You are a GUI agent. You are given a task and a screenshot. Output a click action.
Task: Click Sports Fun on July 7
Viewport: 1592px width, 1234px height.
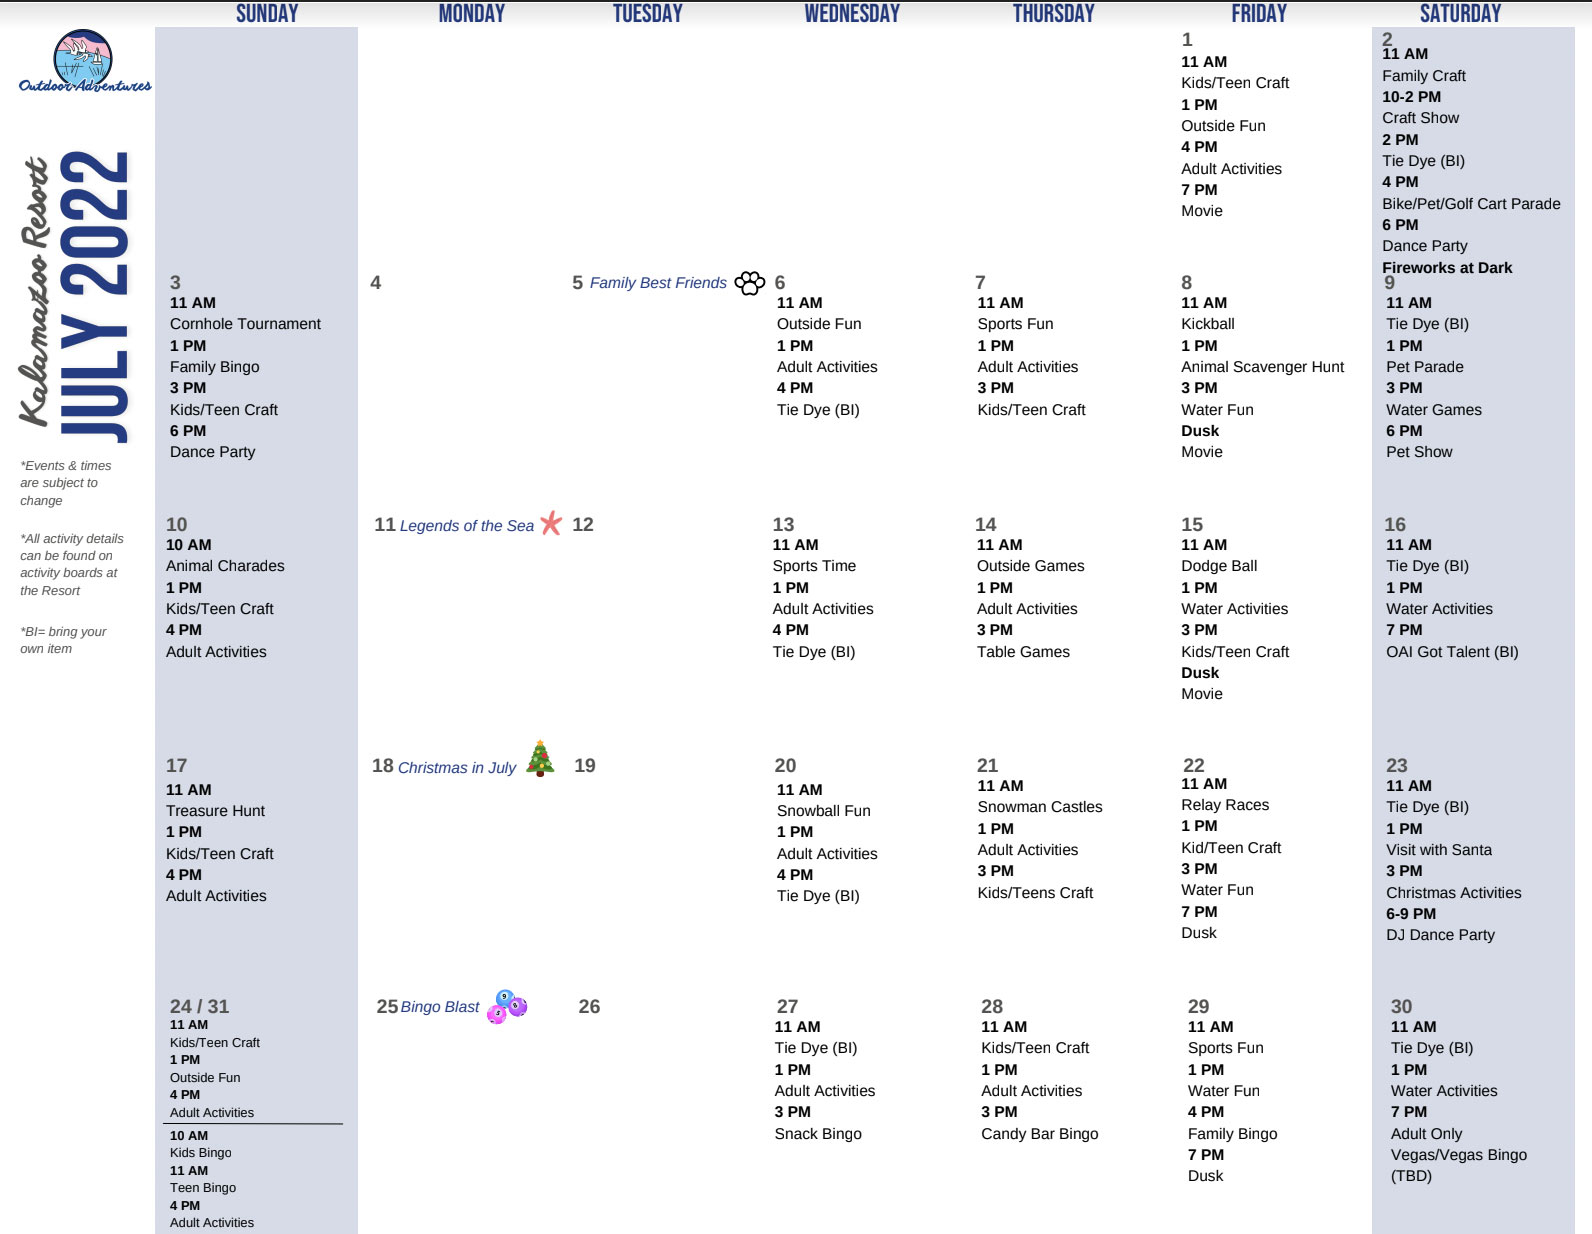coord(1015,324)
